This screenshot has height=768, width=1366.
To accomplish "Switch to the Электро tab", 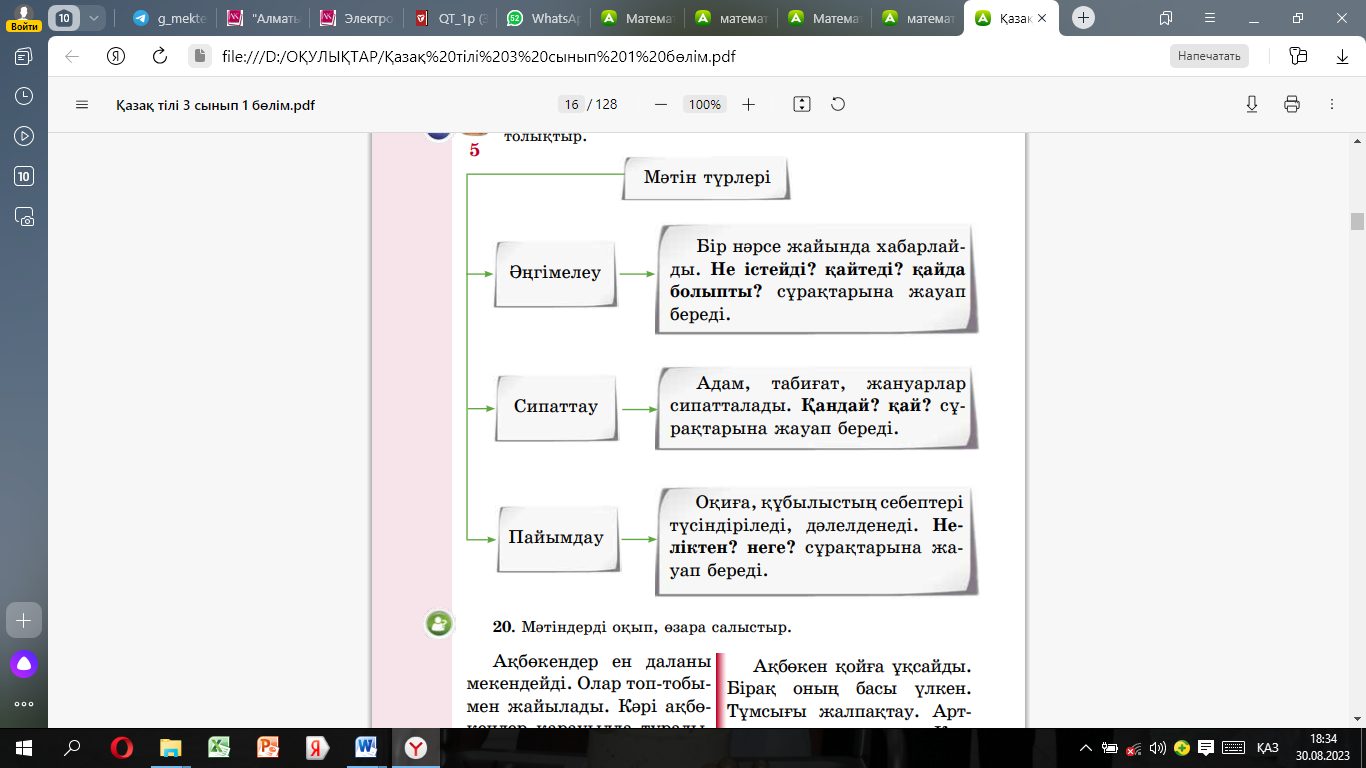I will point(356,17).
